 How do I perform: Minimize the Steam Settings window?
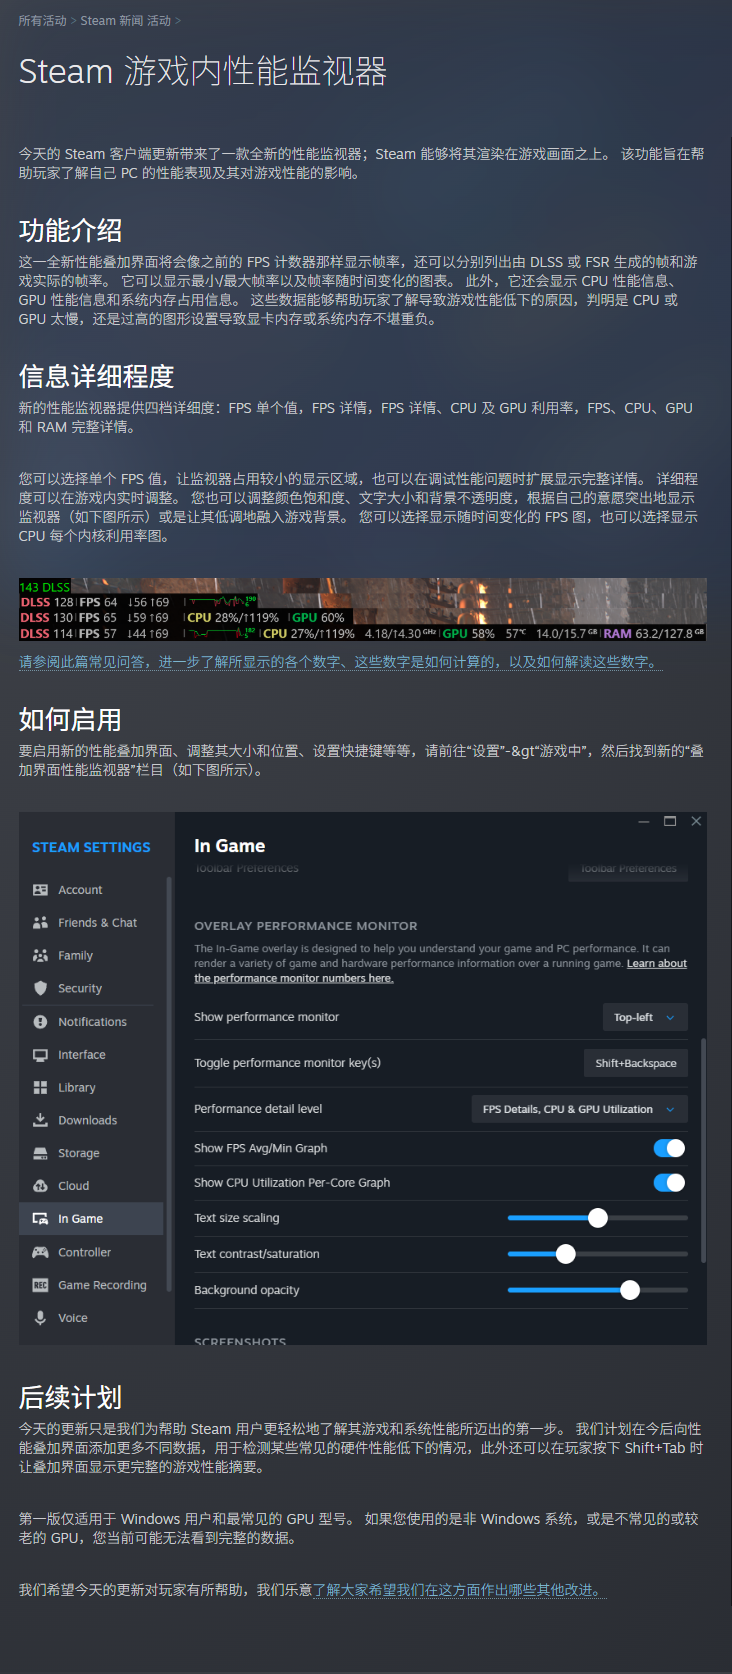644,821
